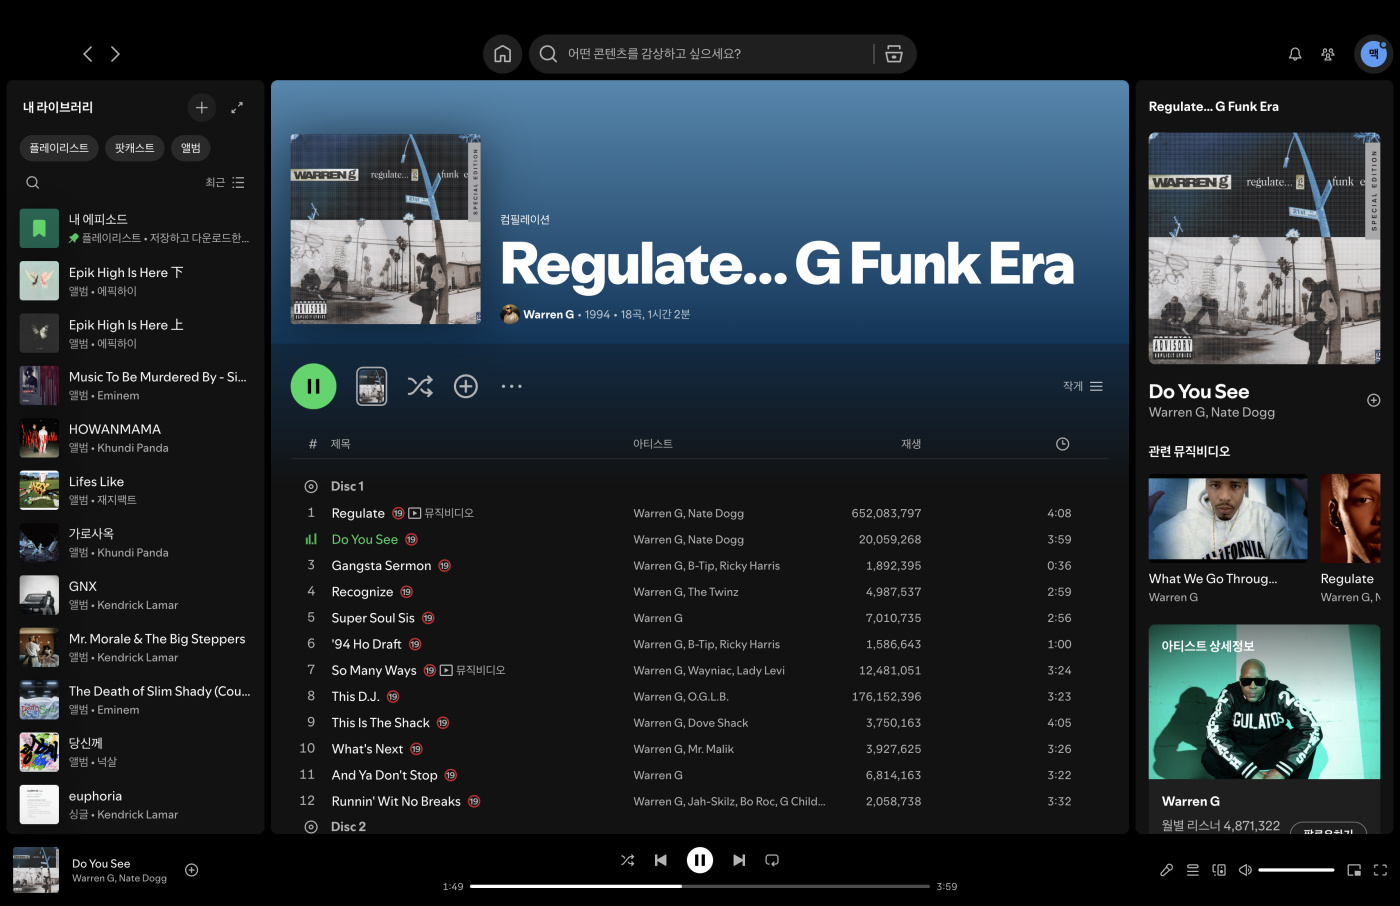Open the notifications bell icon
Image resolution: width=1400 pixels, height=906 pixels.
(x=1295, y=54)
